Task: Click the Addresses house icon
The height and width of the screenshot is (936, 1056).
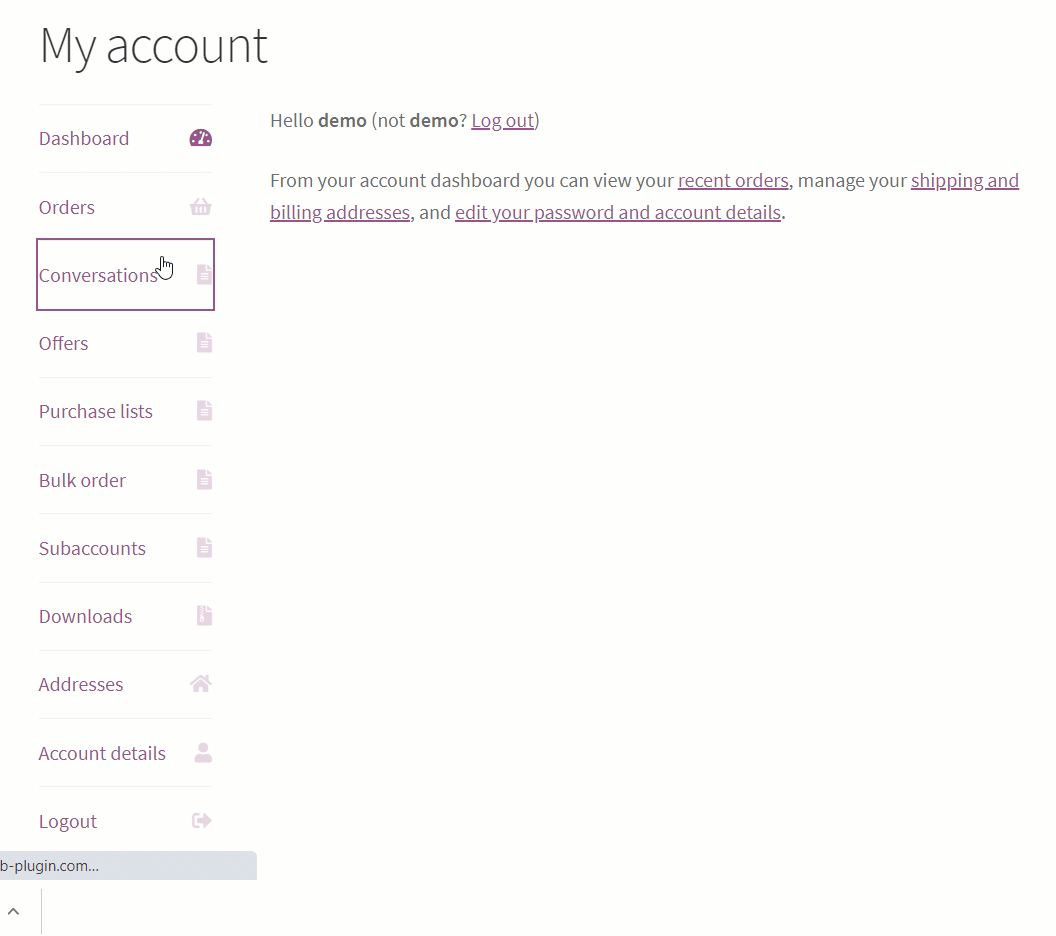Action: (201, 684)
